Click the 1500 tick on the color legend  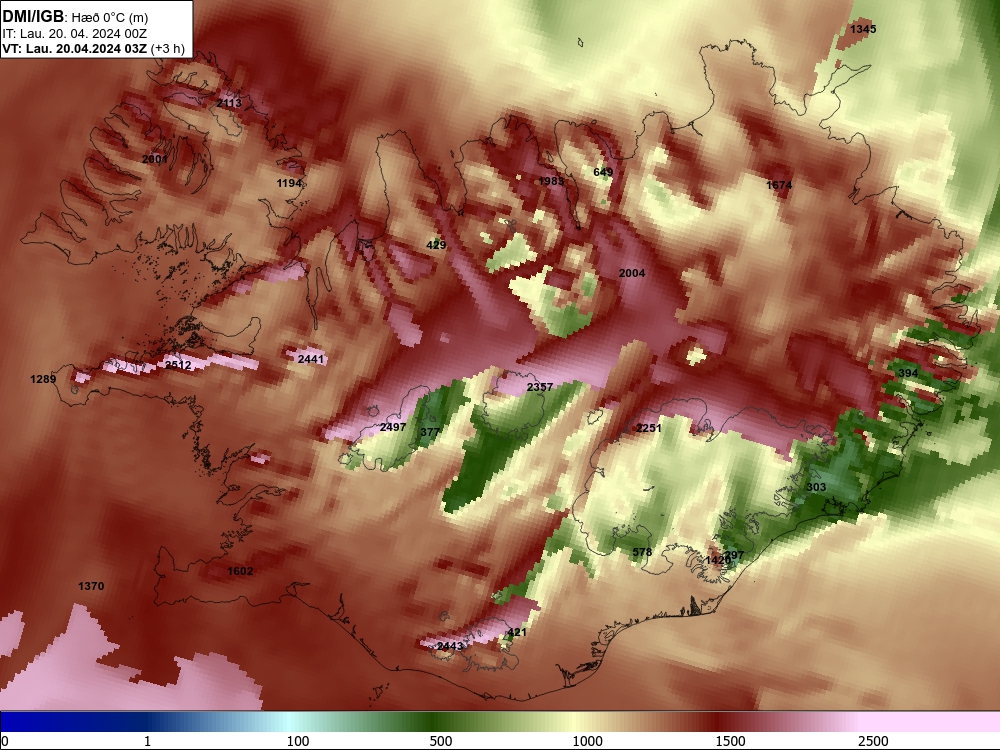[730, 741]
